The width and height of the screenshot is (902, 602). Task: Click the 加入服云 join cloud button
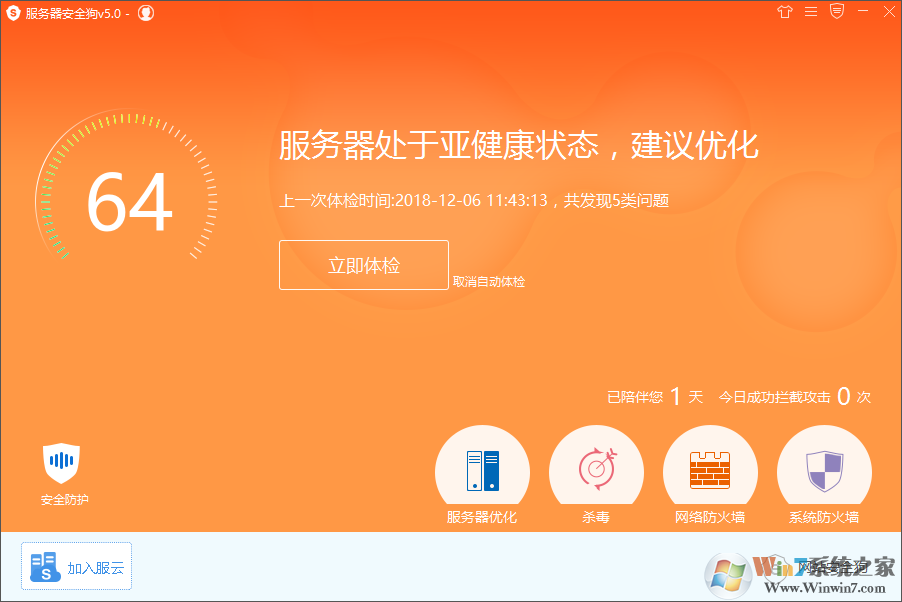click(x=75, y=565)
